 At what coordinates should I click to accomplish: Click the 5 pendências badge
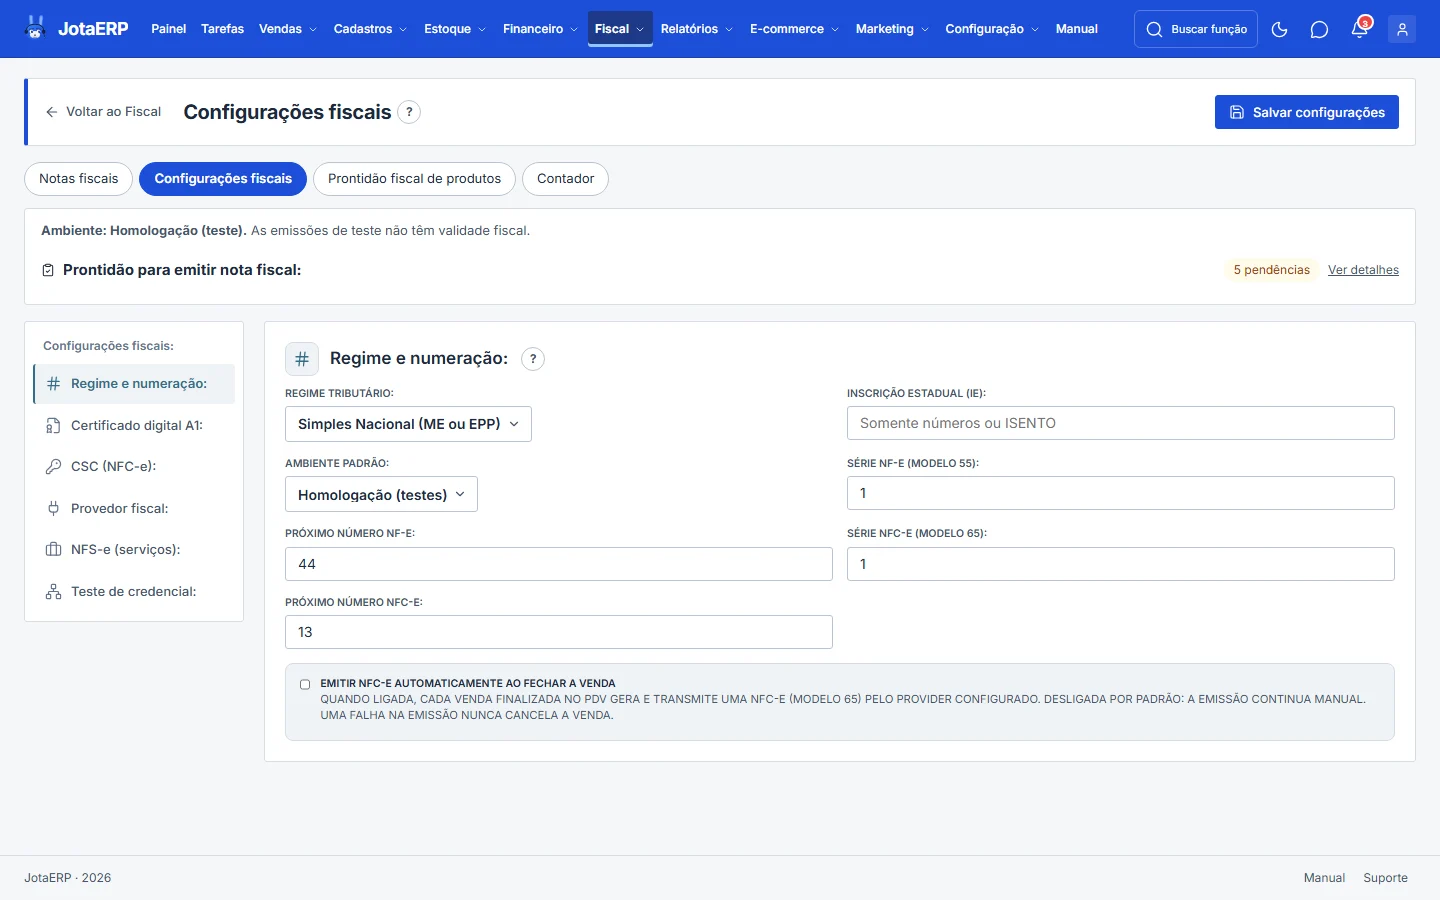pyautogui.click(x=1271, y=270)
